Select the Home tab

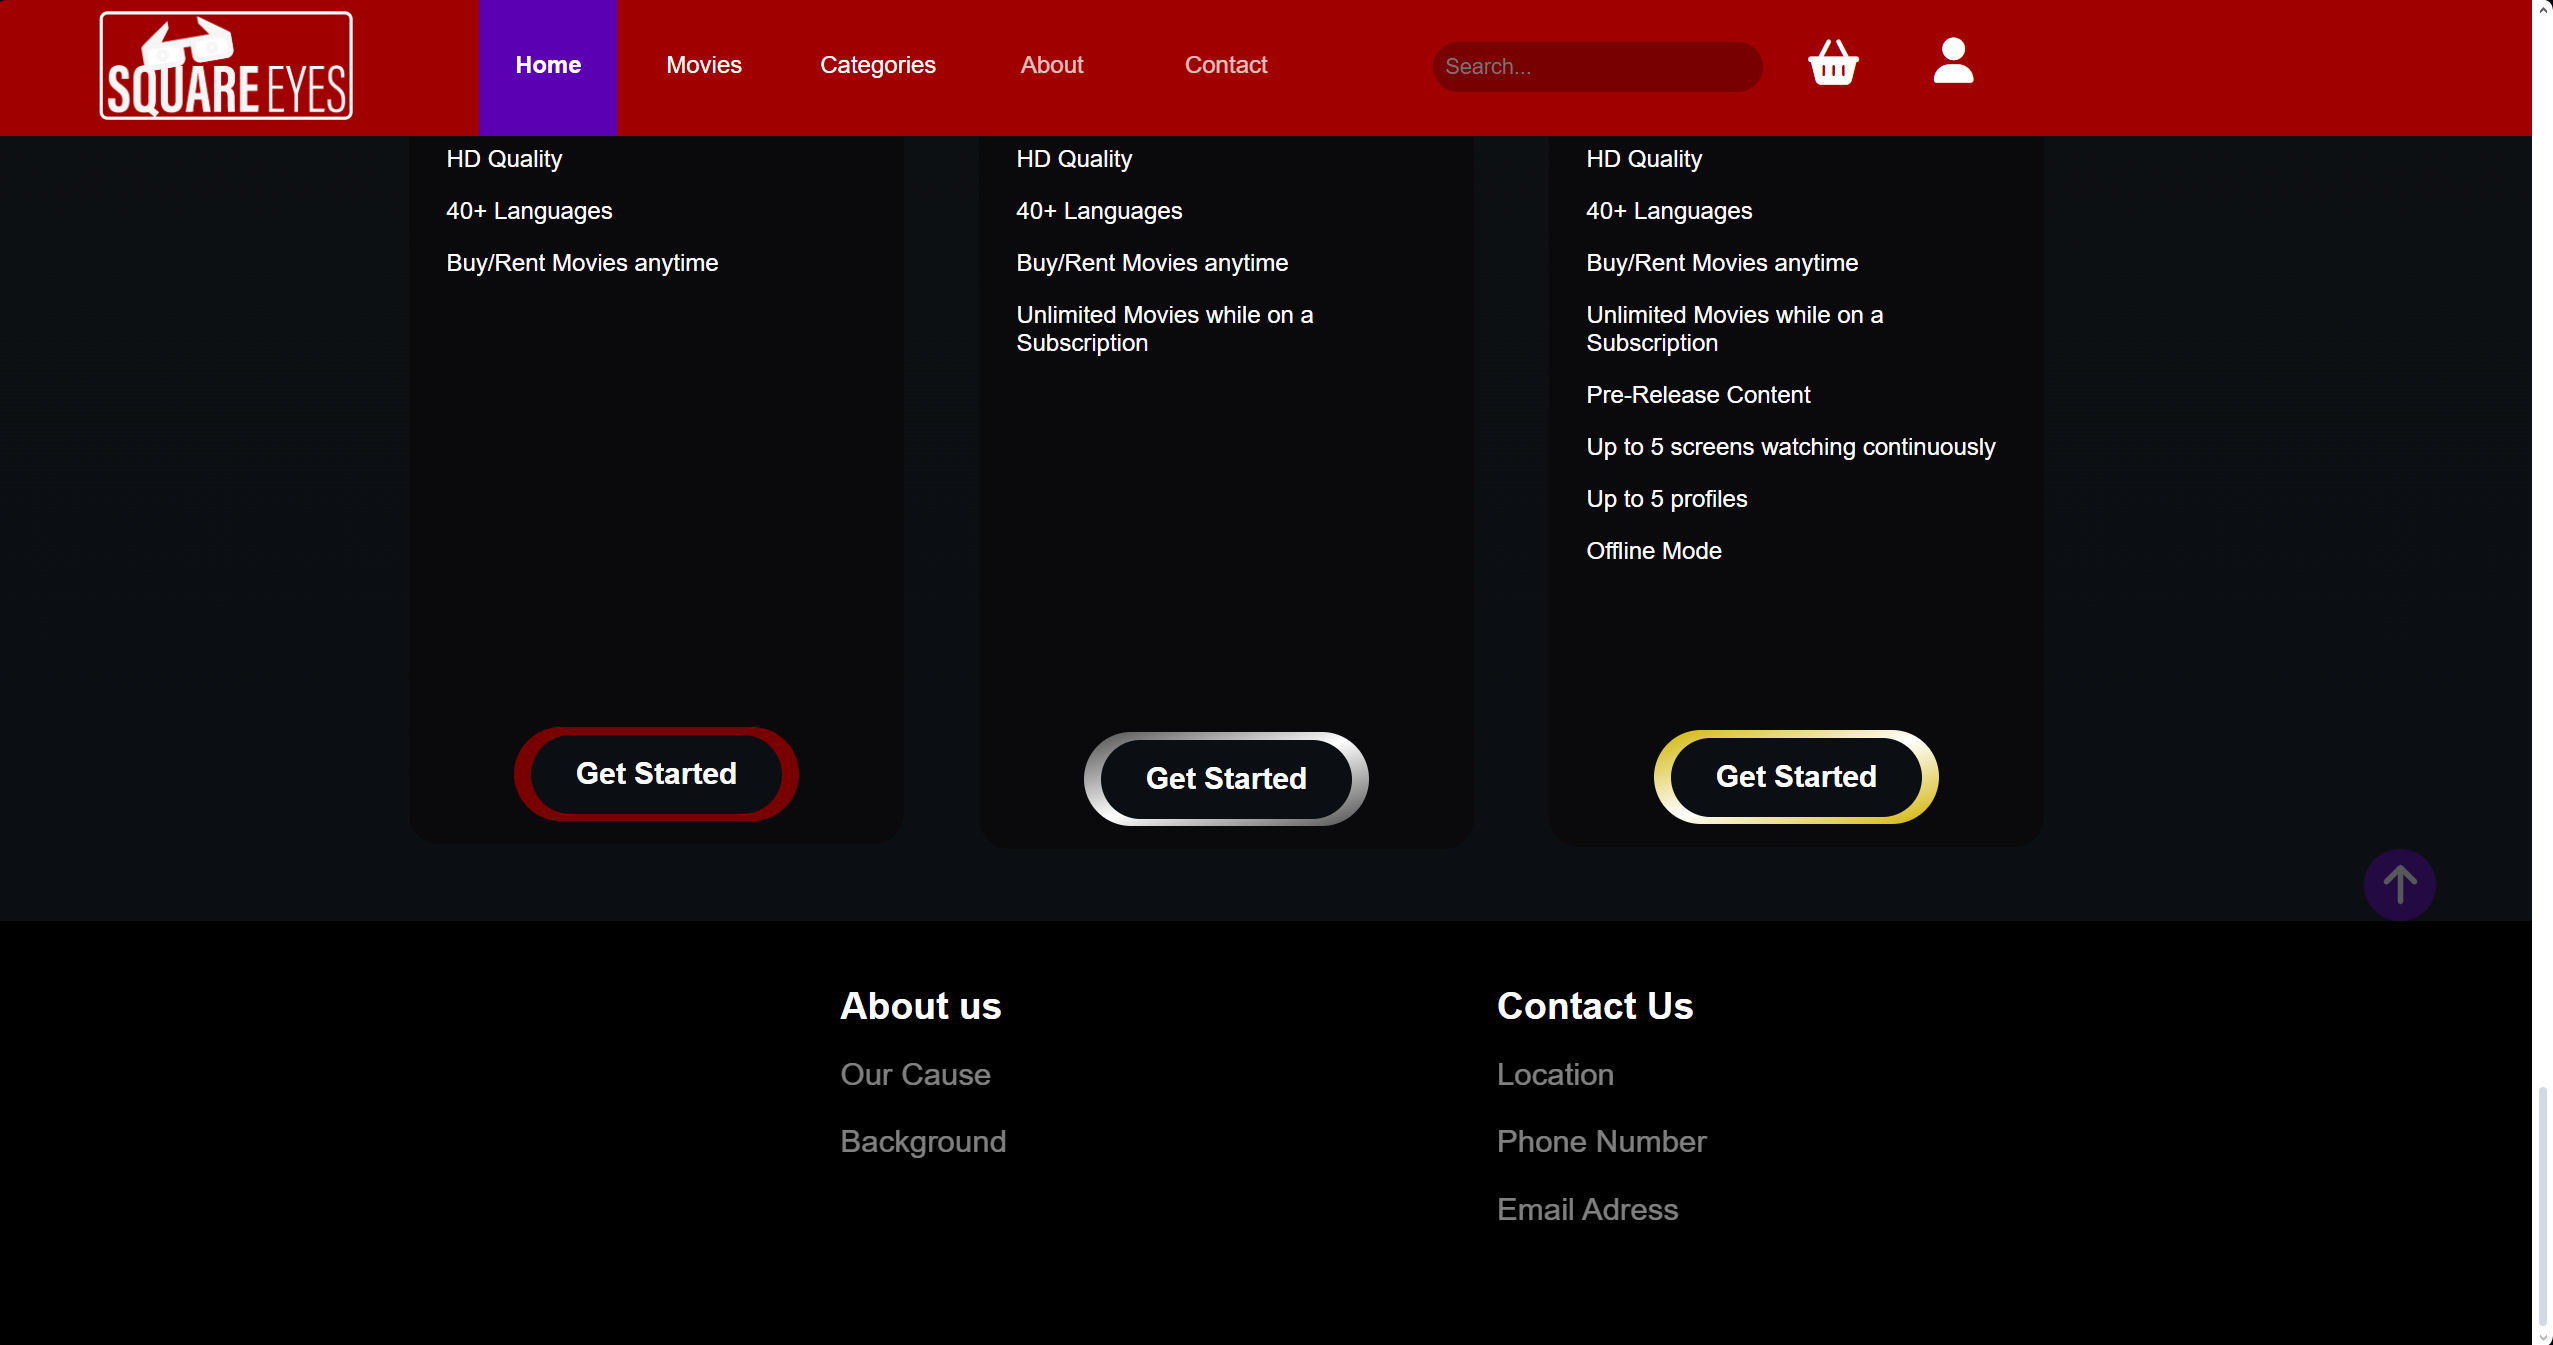coord(548,64)
